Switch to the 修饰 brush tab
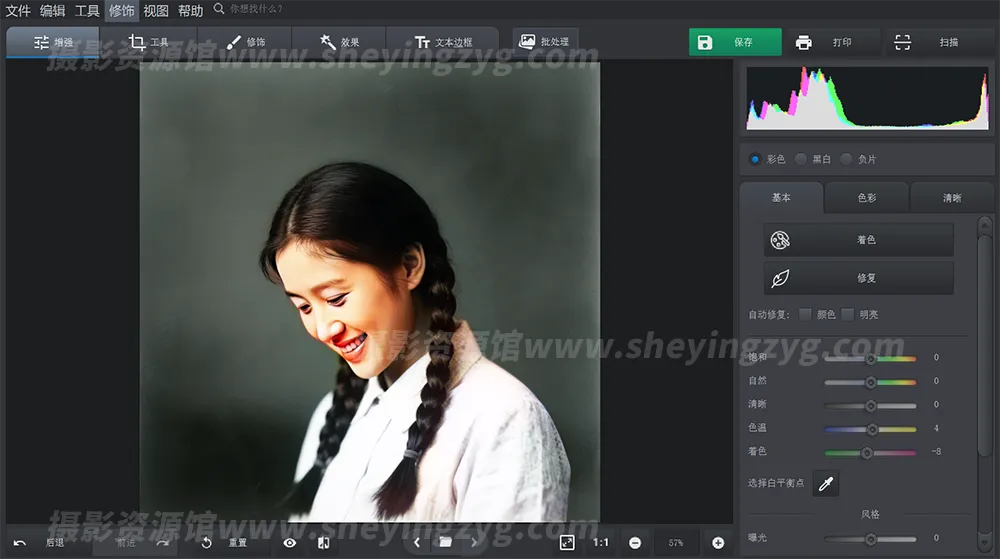The image size is (1000, 559). pos(245,42)
